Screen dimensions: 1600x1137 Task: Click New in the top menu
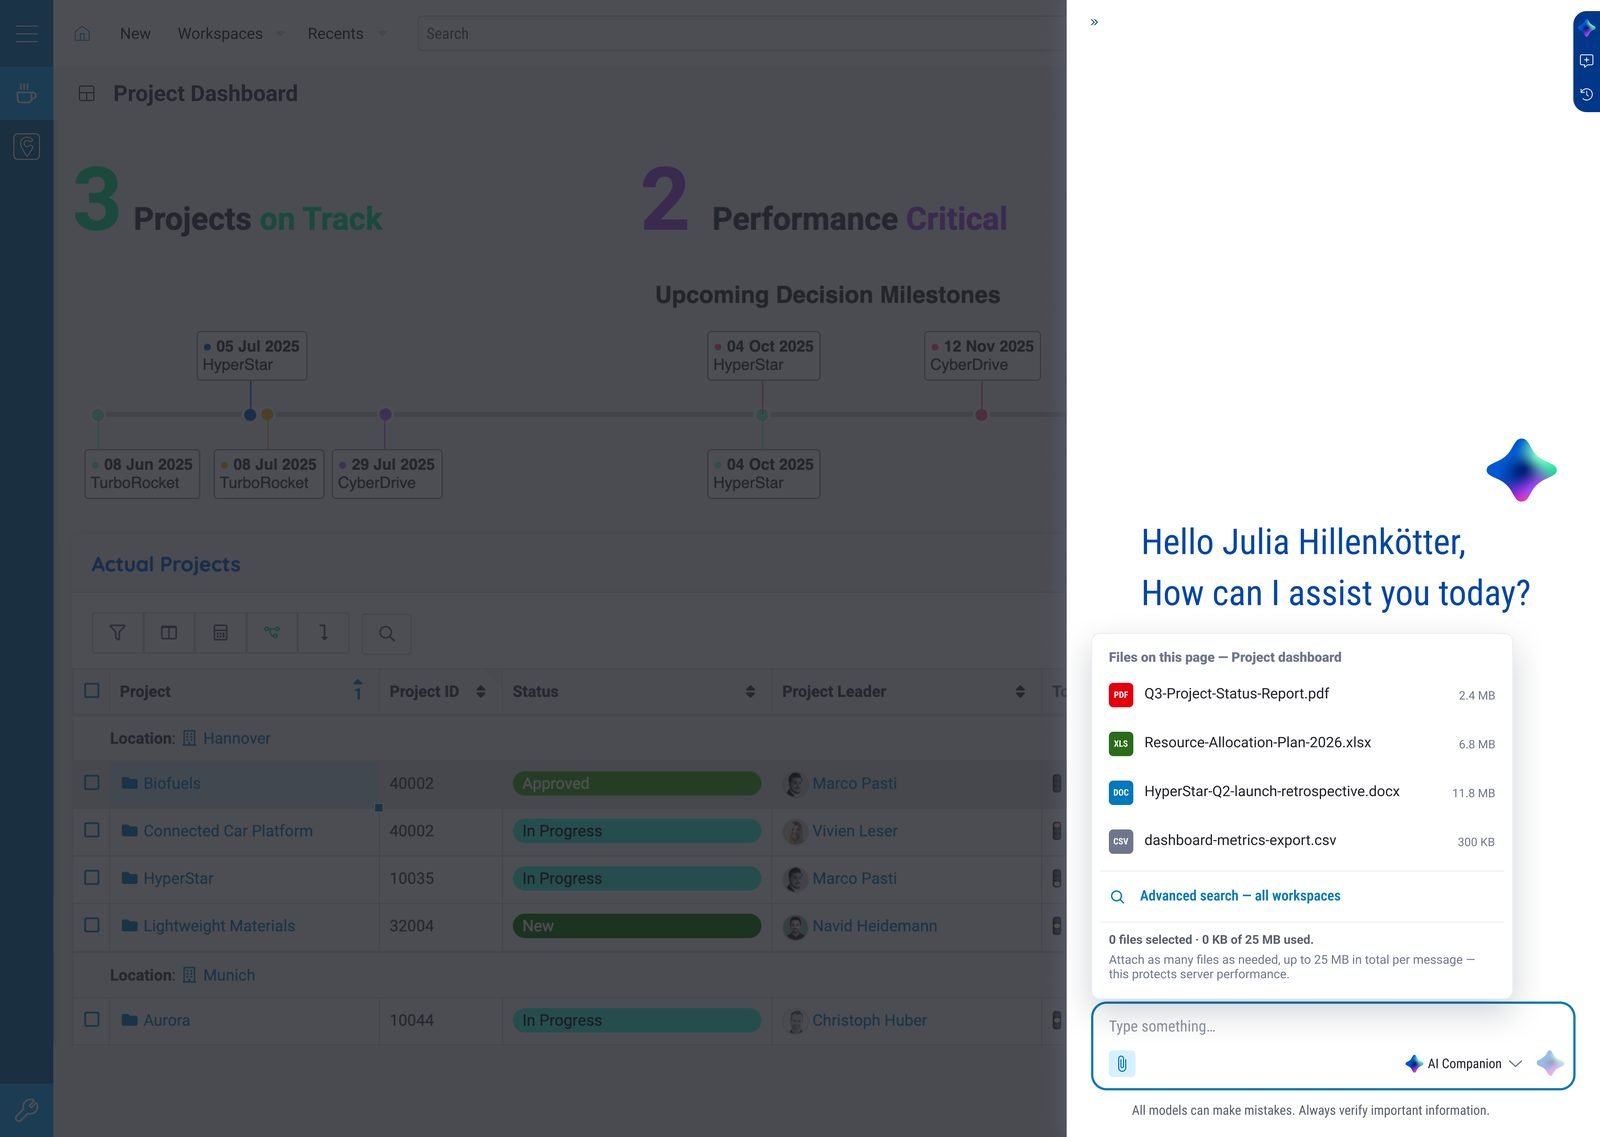click(135, 33)
